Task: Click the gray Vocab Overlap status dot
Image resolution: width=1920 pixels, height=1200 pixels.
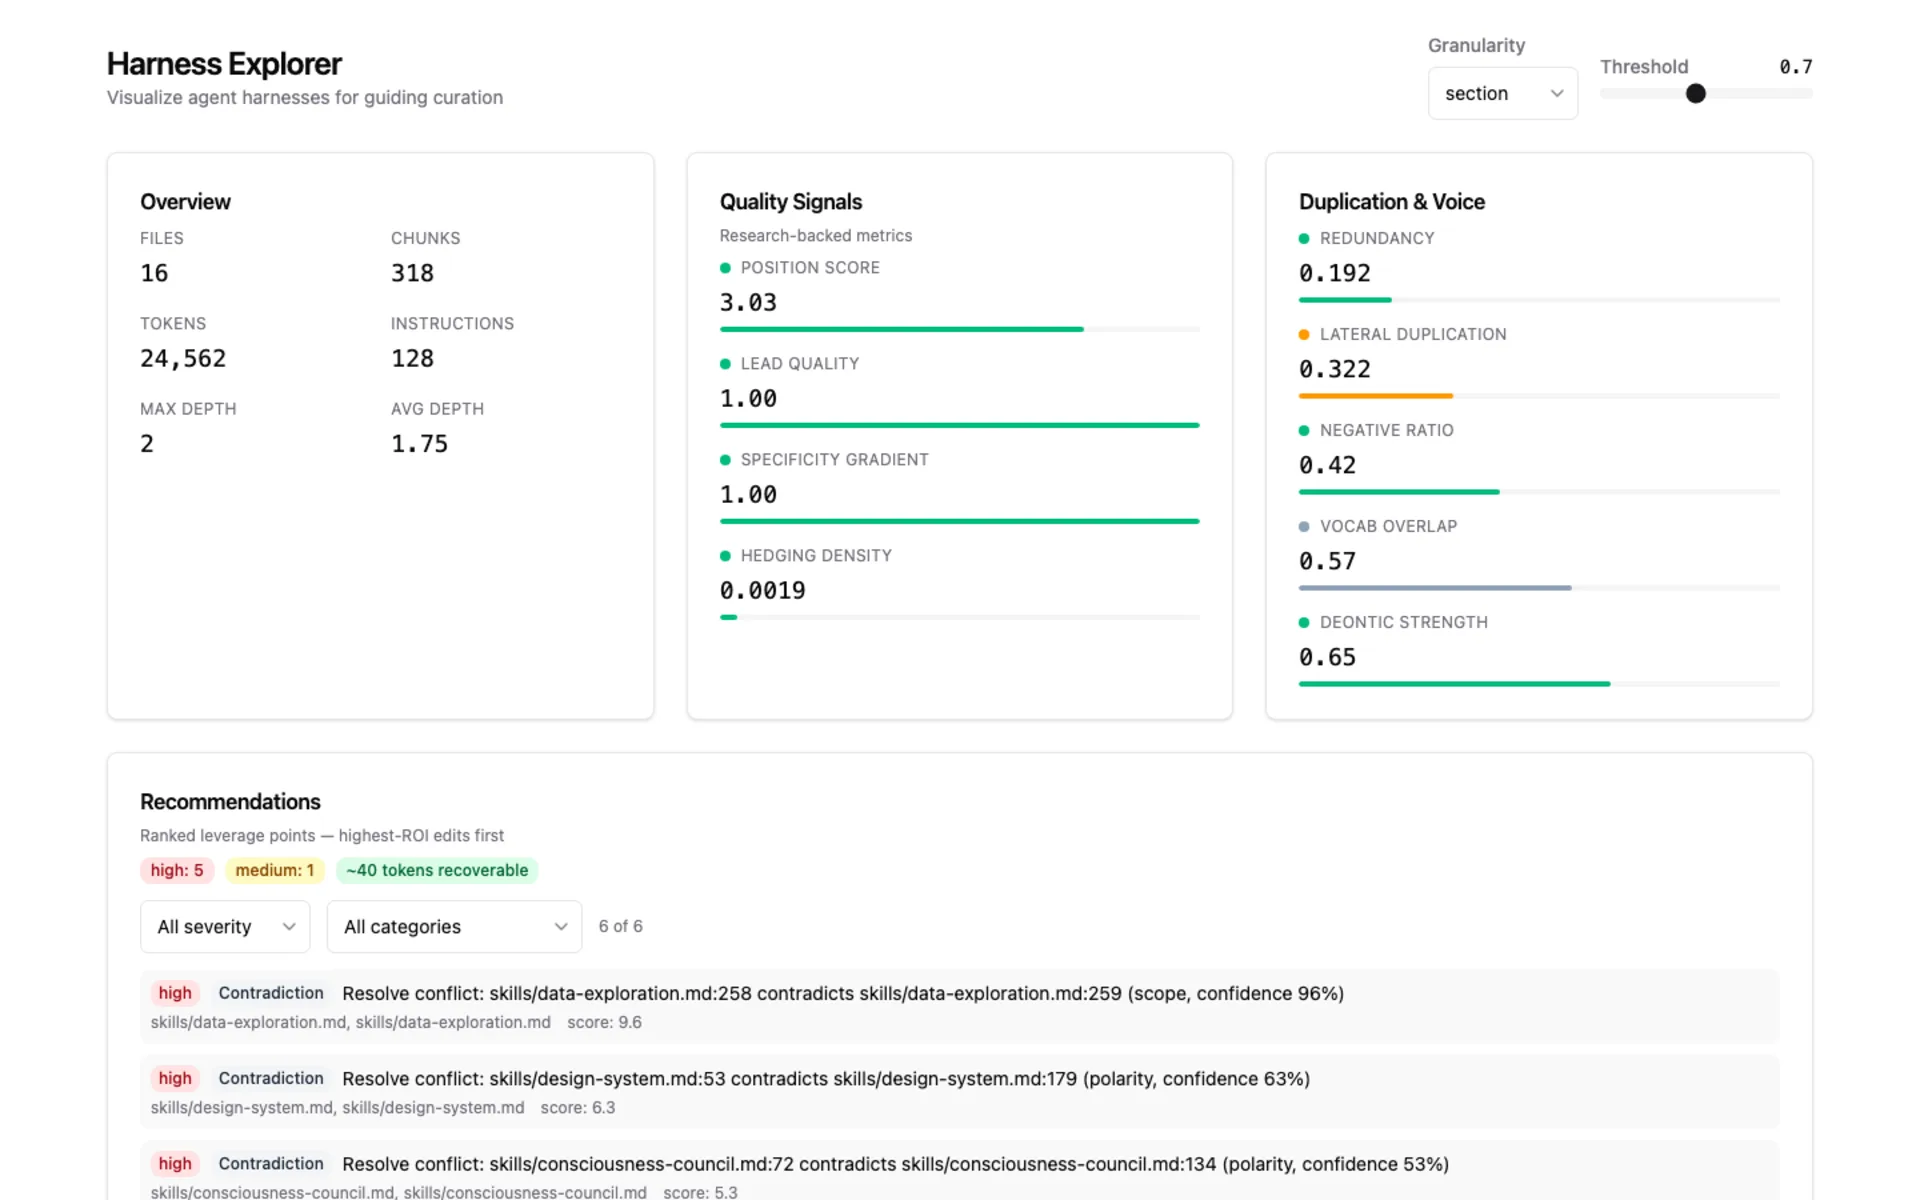Action: click(x=1304, y=527)
